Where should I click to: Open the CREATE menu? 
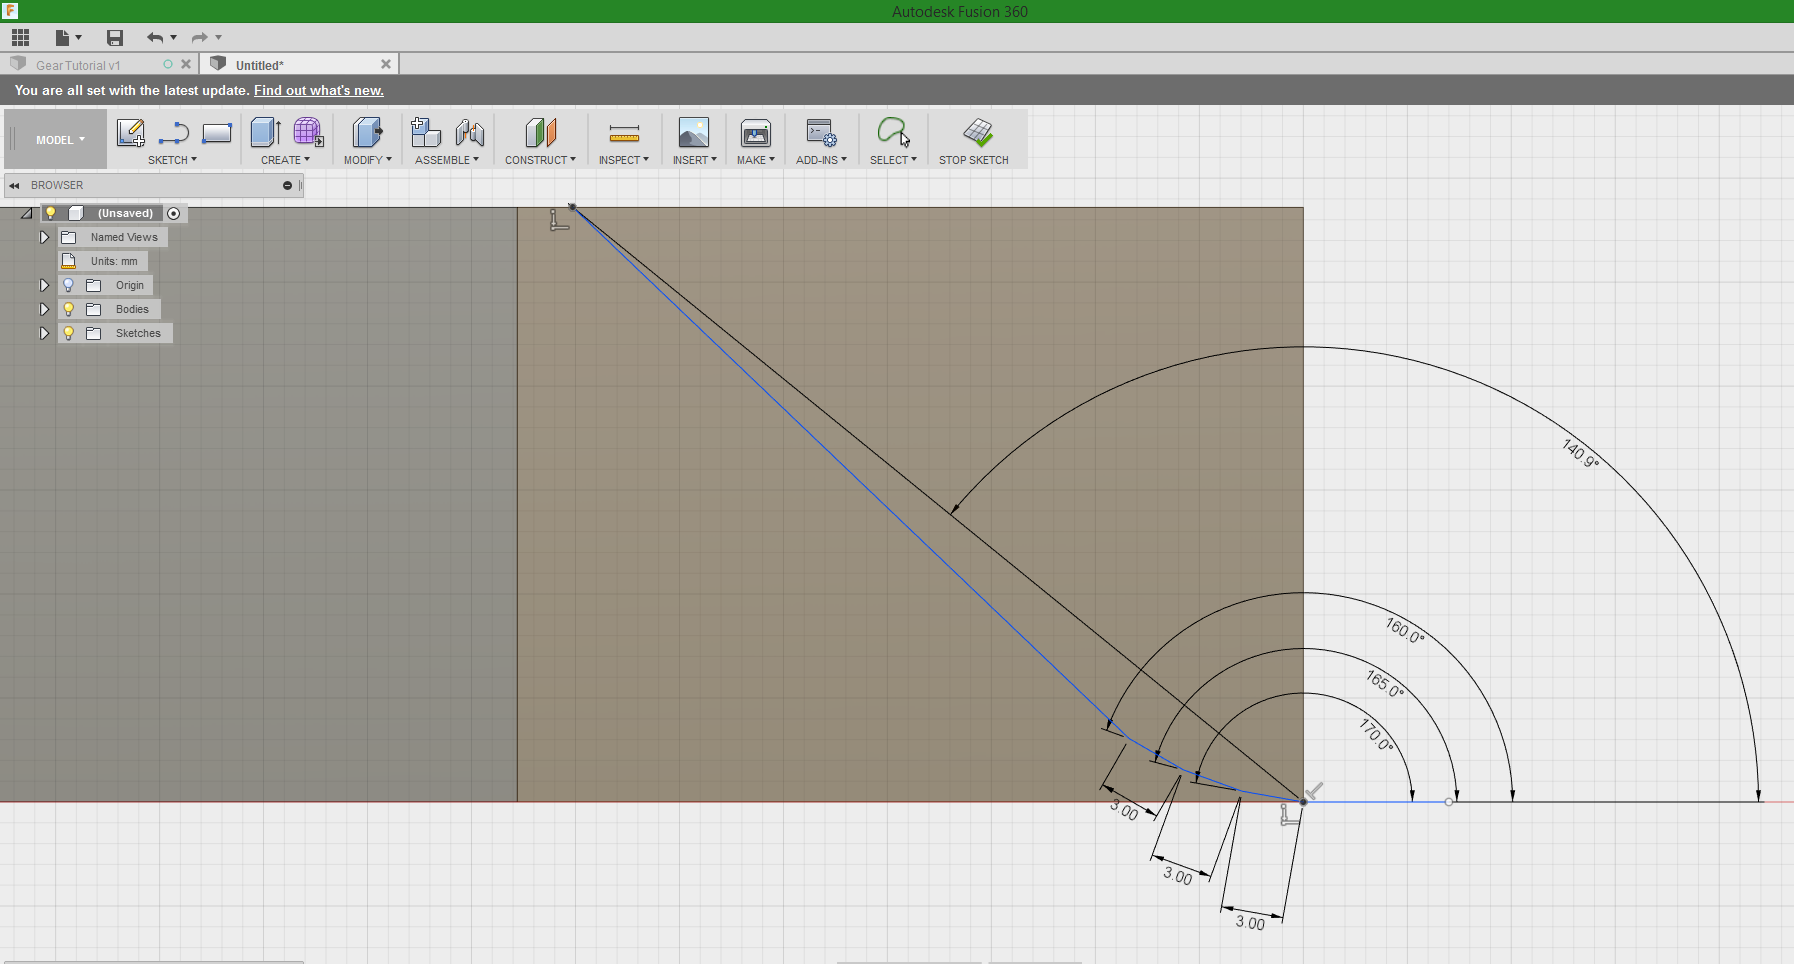(285, 160)
